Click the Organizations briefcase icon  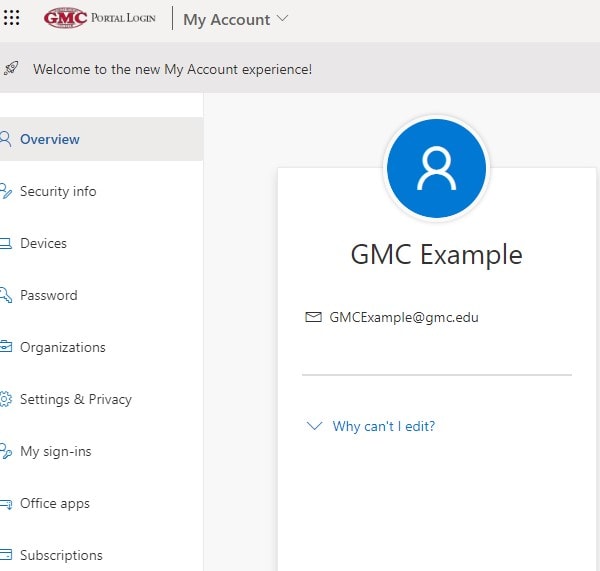(5, 347)
